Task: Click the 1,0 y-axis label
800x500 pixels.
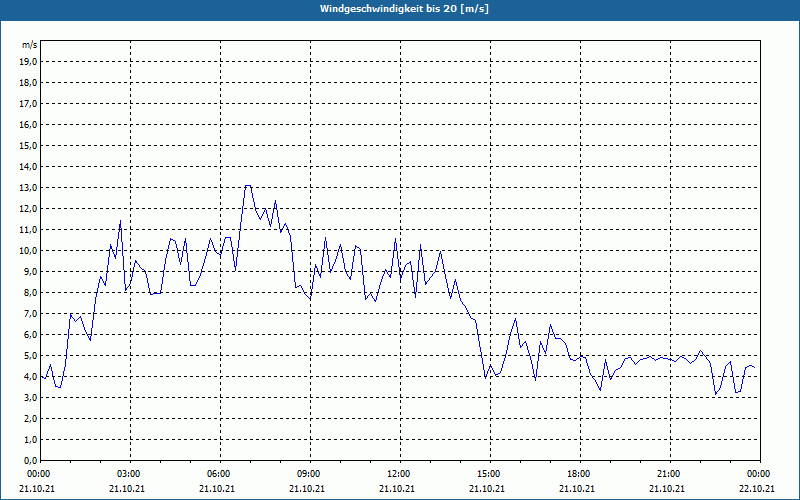Action: (x=31, y=439)
